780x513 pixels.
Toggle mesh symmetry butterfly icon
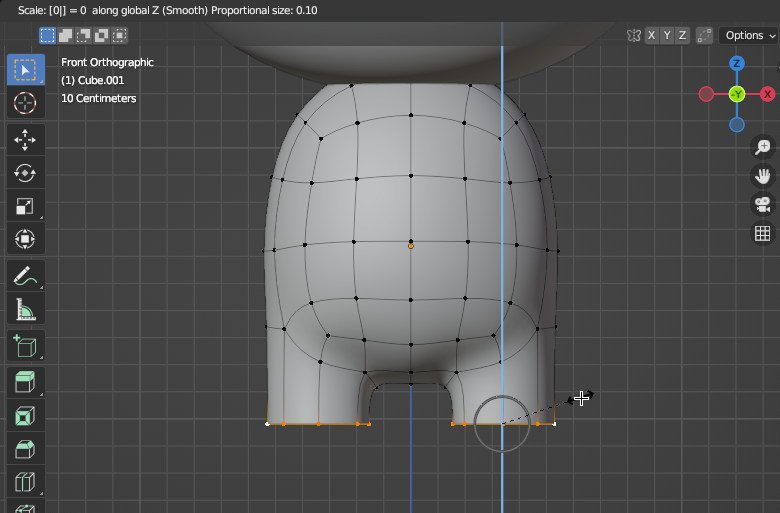pos(634,35)
